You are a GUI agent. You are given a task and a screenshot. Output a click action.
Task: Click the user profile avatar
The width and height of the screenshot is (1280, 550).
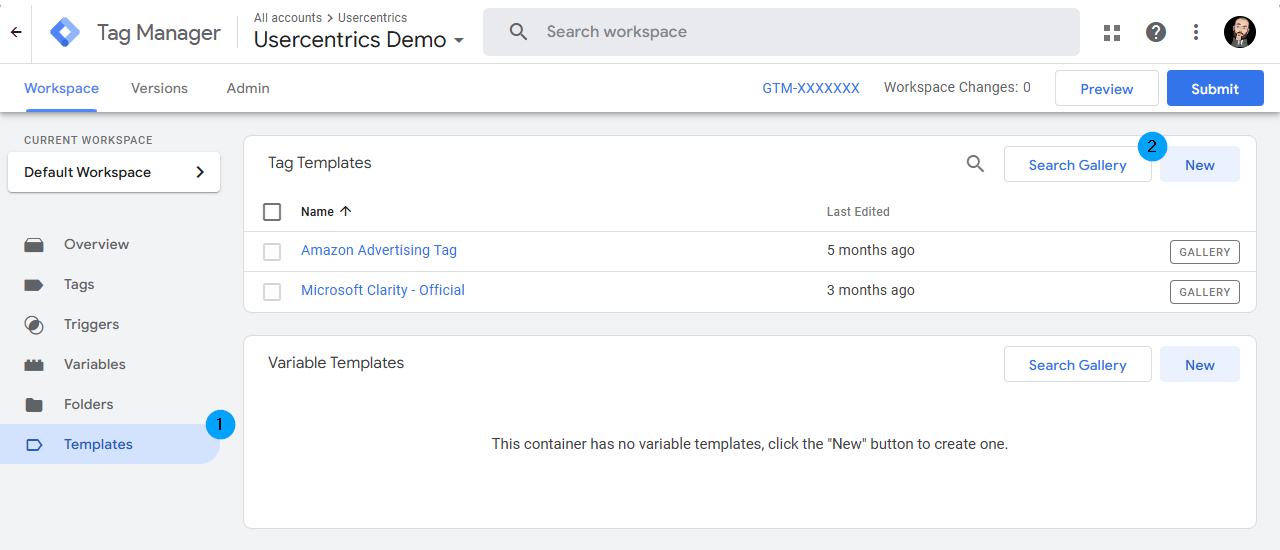(1240, 32)
